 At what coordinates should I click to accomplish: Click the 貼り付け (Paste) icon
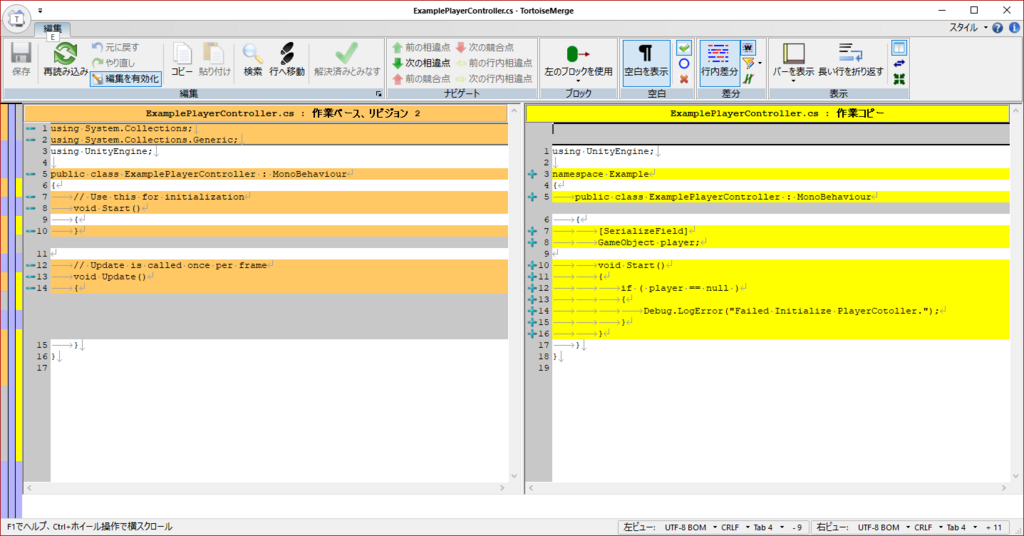214,54
